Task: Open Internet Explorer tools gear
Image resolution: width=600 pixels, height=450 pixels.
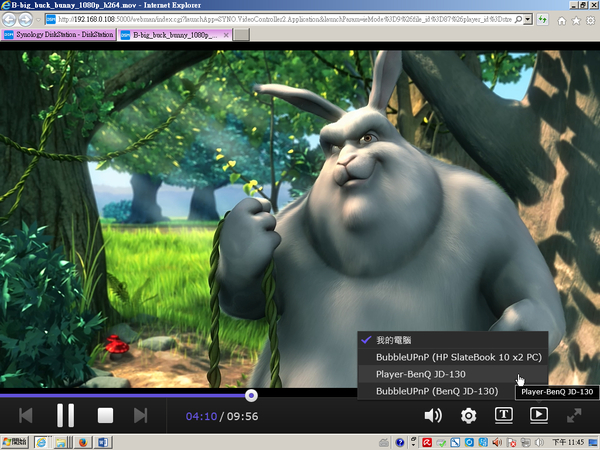Action: coord(590,21)
